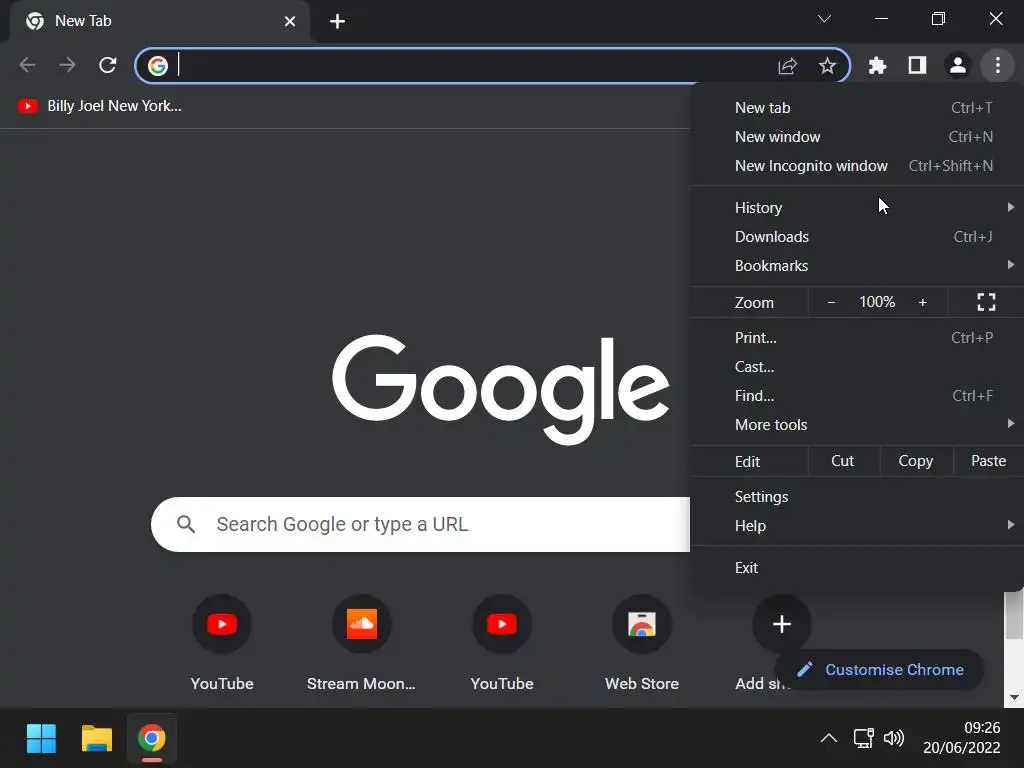
Task: Increase zoom with the plus button
Action: click(923, 302)
